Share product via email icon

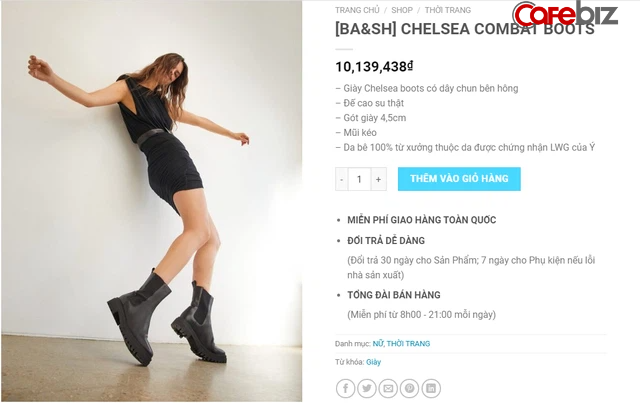click(x=388, y=388)
